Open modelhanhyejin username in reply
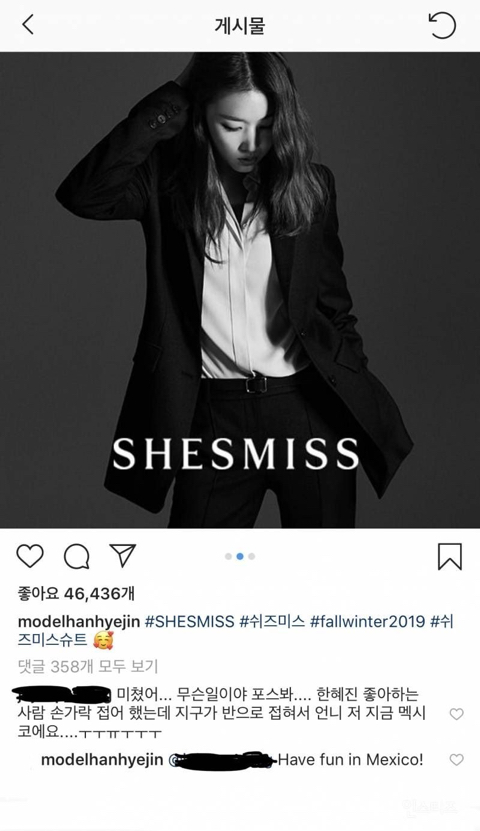Viewport: 480px width, 831px height. tap(102, 760)
